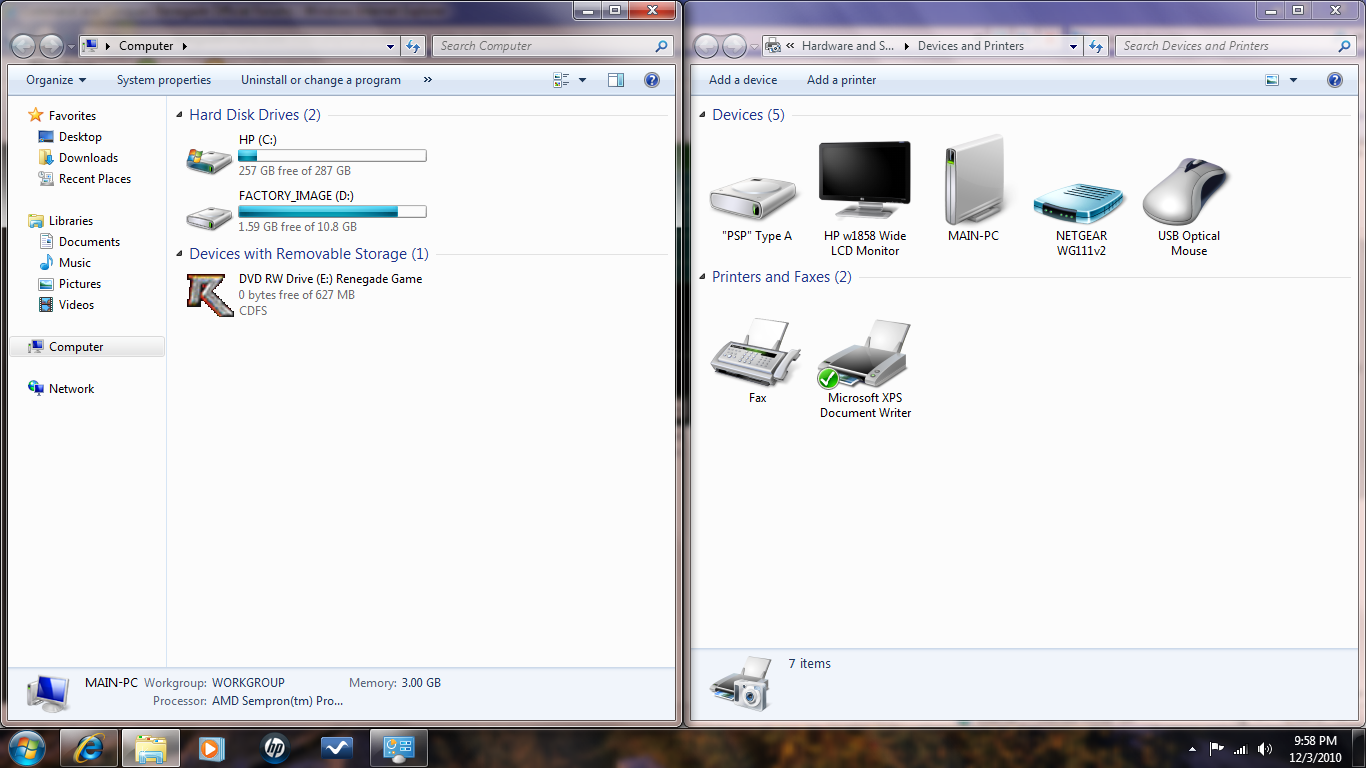
Task: Open Downloads in the Favorites list
Action: 88,158
